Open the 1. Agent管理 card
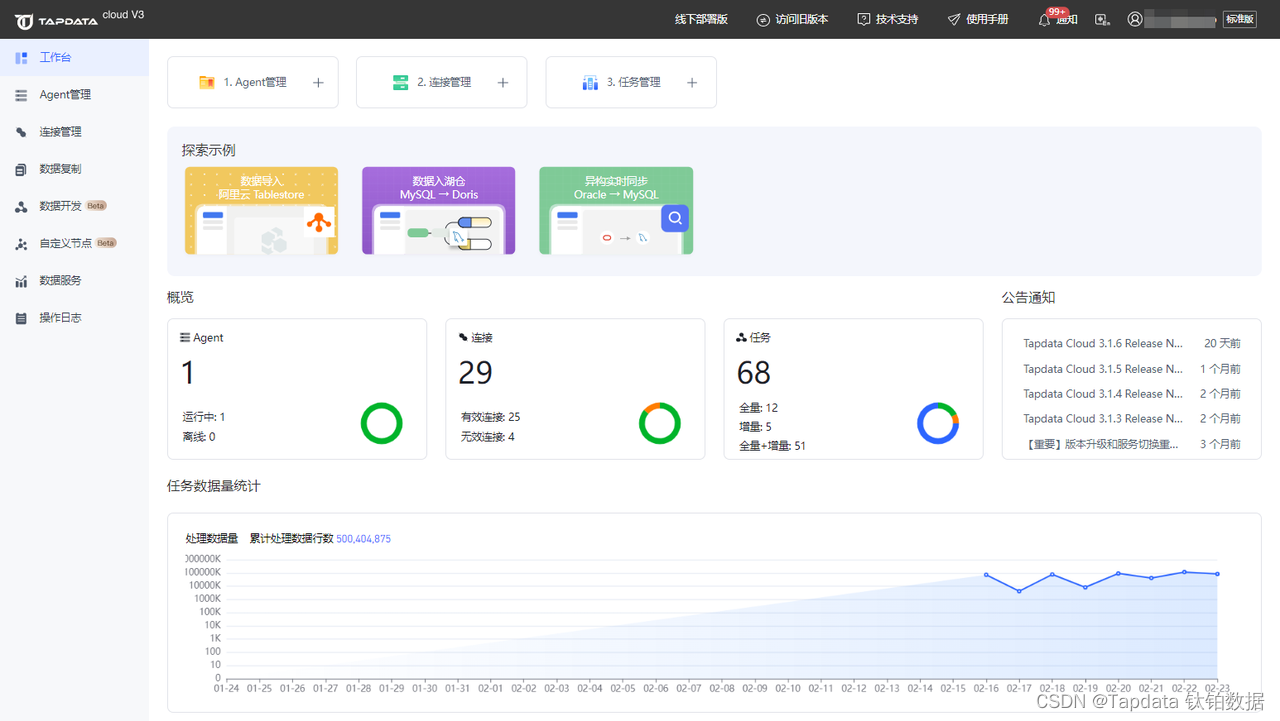 point(253,82)
